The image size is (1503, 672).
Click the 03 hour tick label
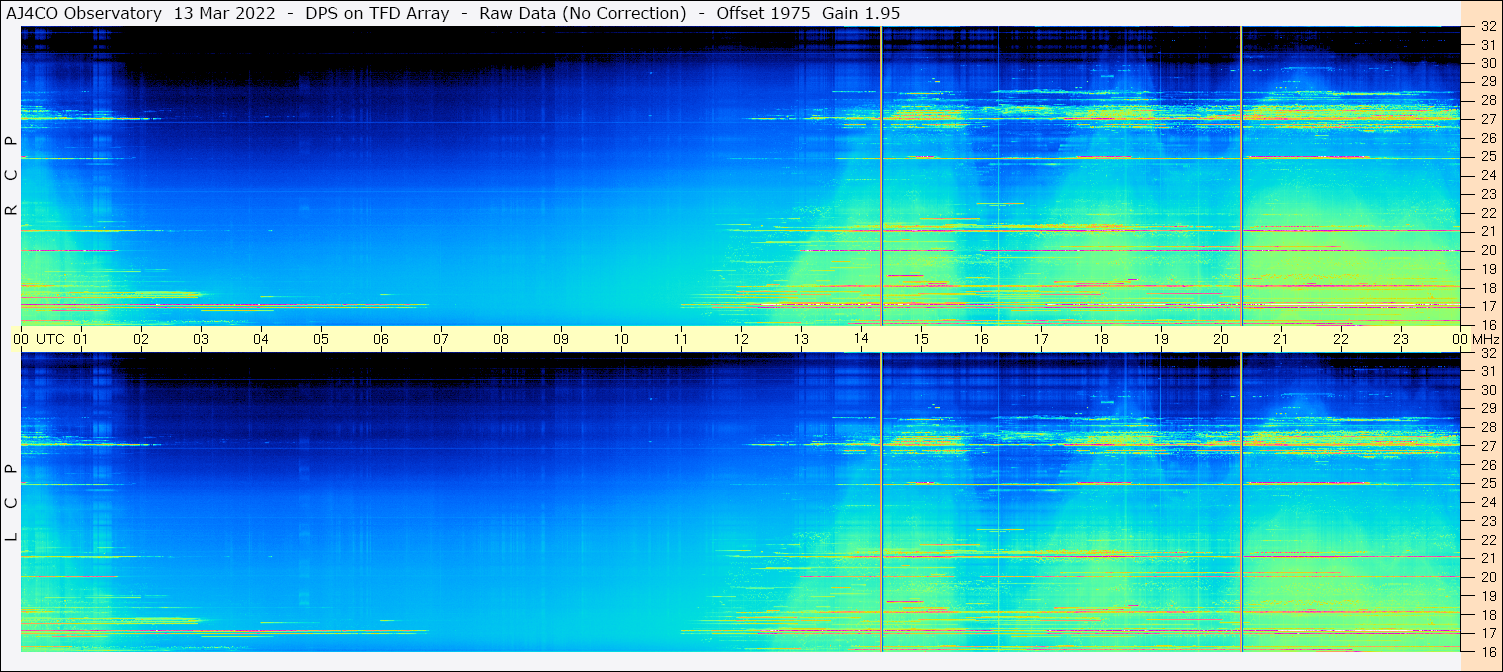pos(201,339)
